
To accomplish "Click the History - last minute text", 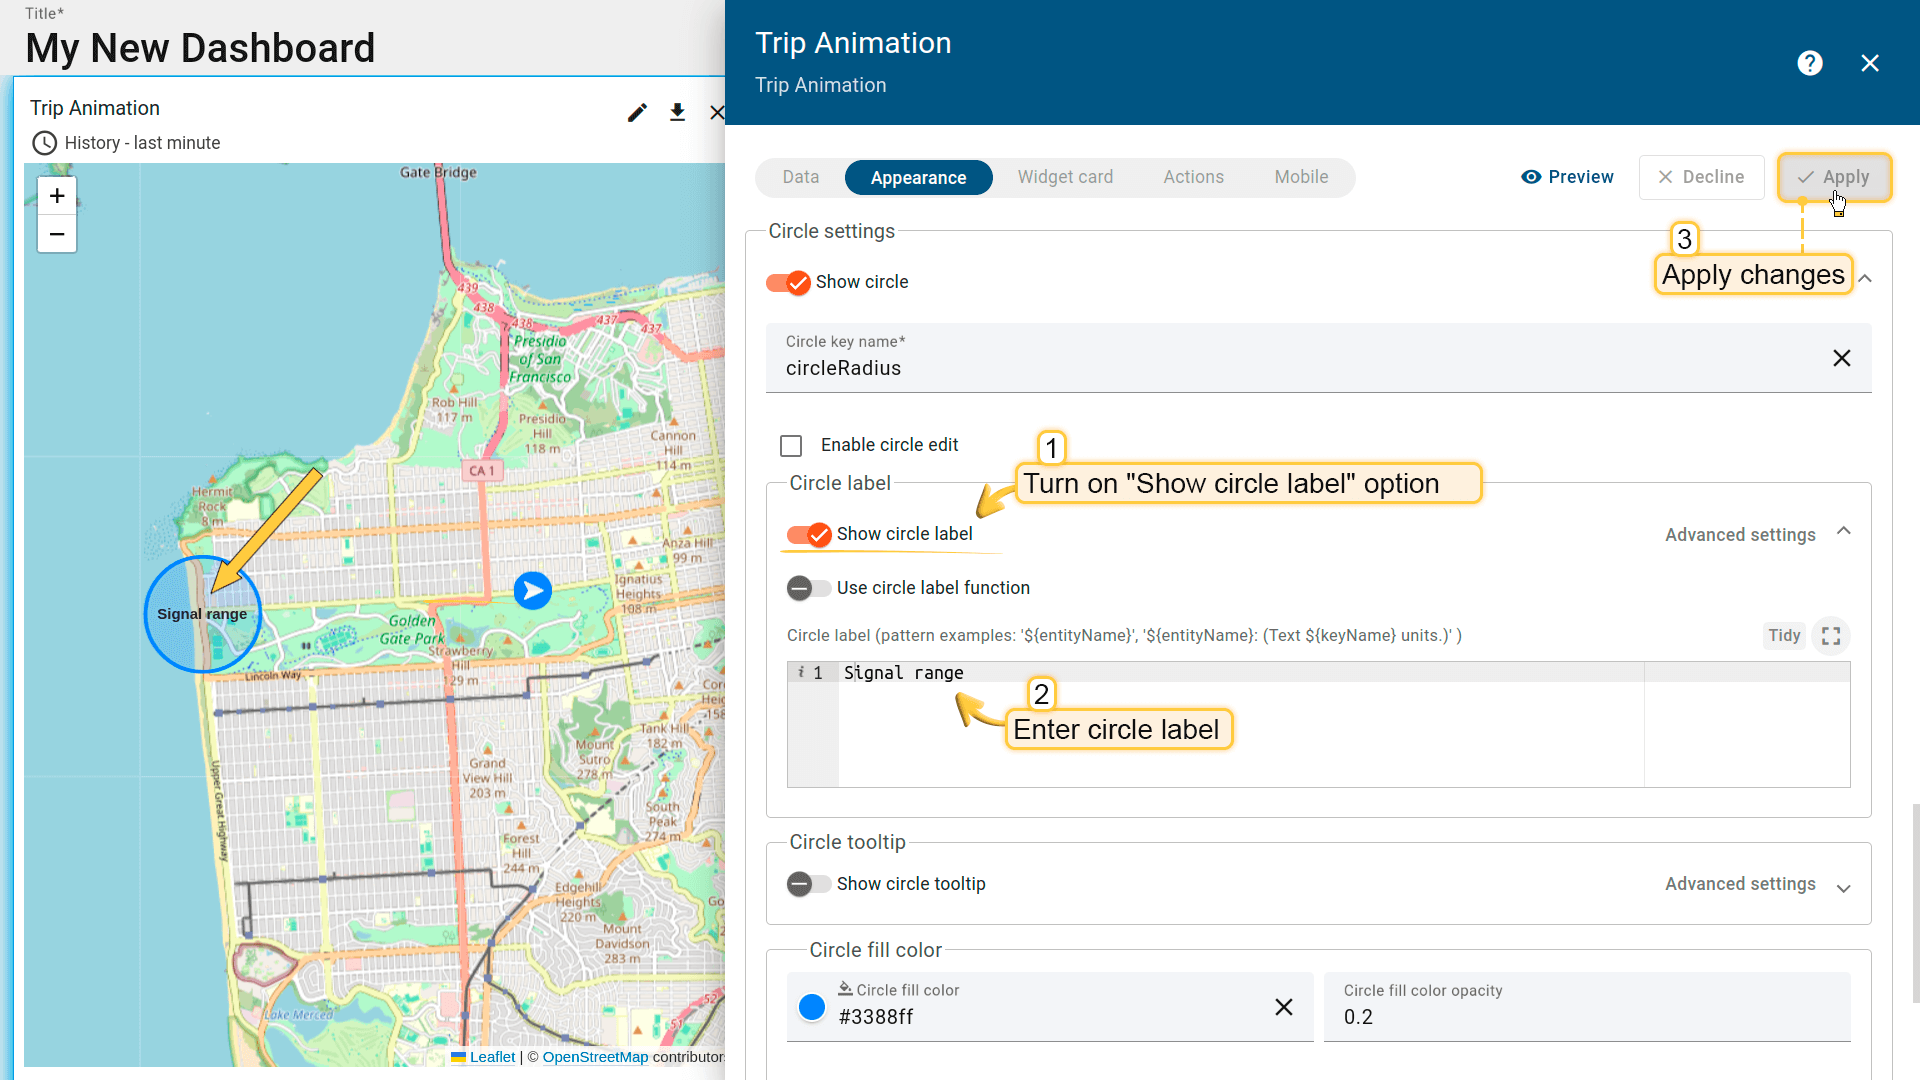I will pos(143,143).
